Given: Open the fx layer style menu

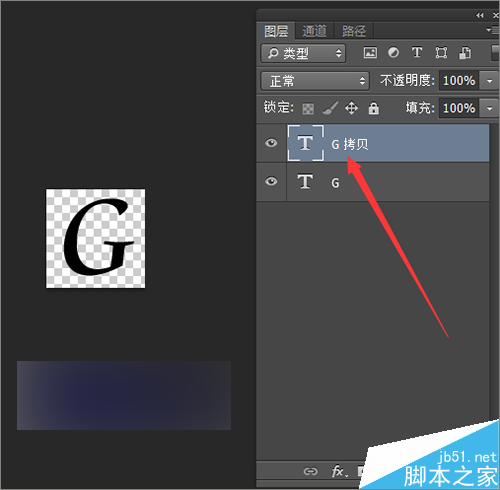Looking at the screenshot, I should [x=339, y=471].
